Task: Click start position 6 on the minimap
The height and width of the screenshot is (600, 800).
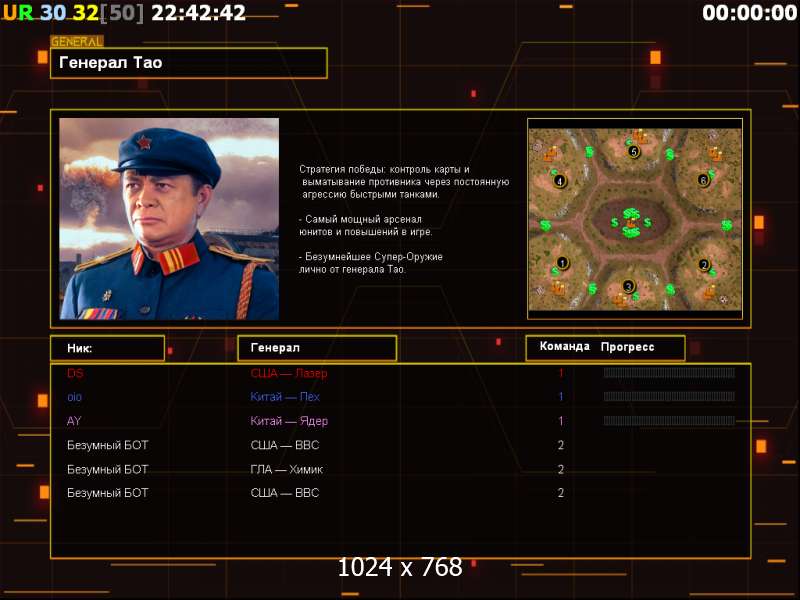Action: 704,180
